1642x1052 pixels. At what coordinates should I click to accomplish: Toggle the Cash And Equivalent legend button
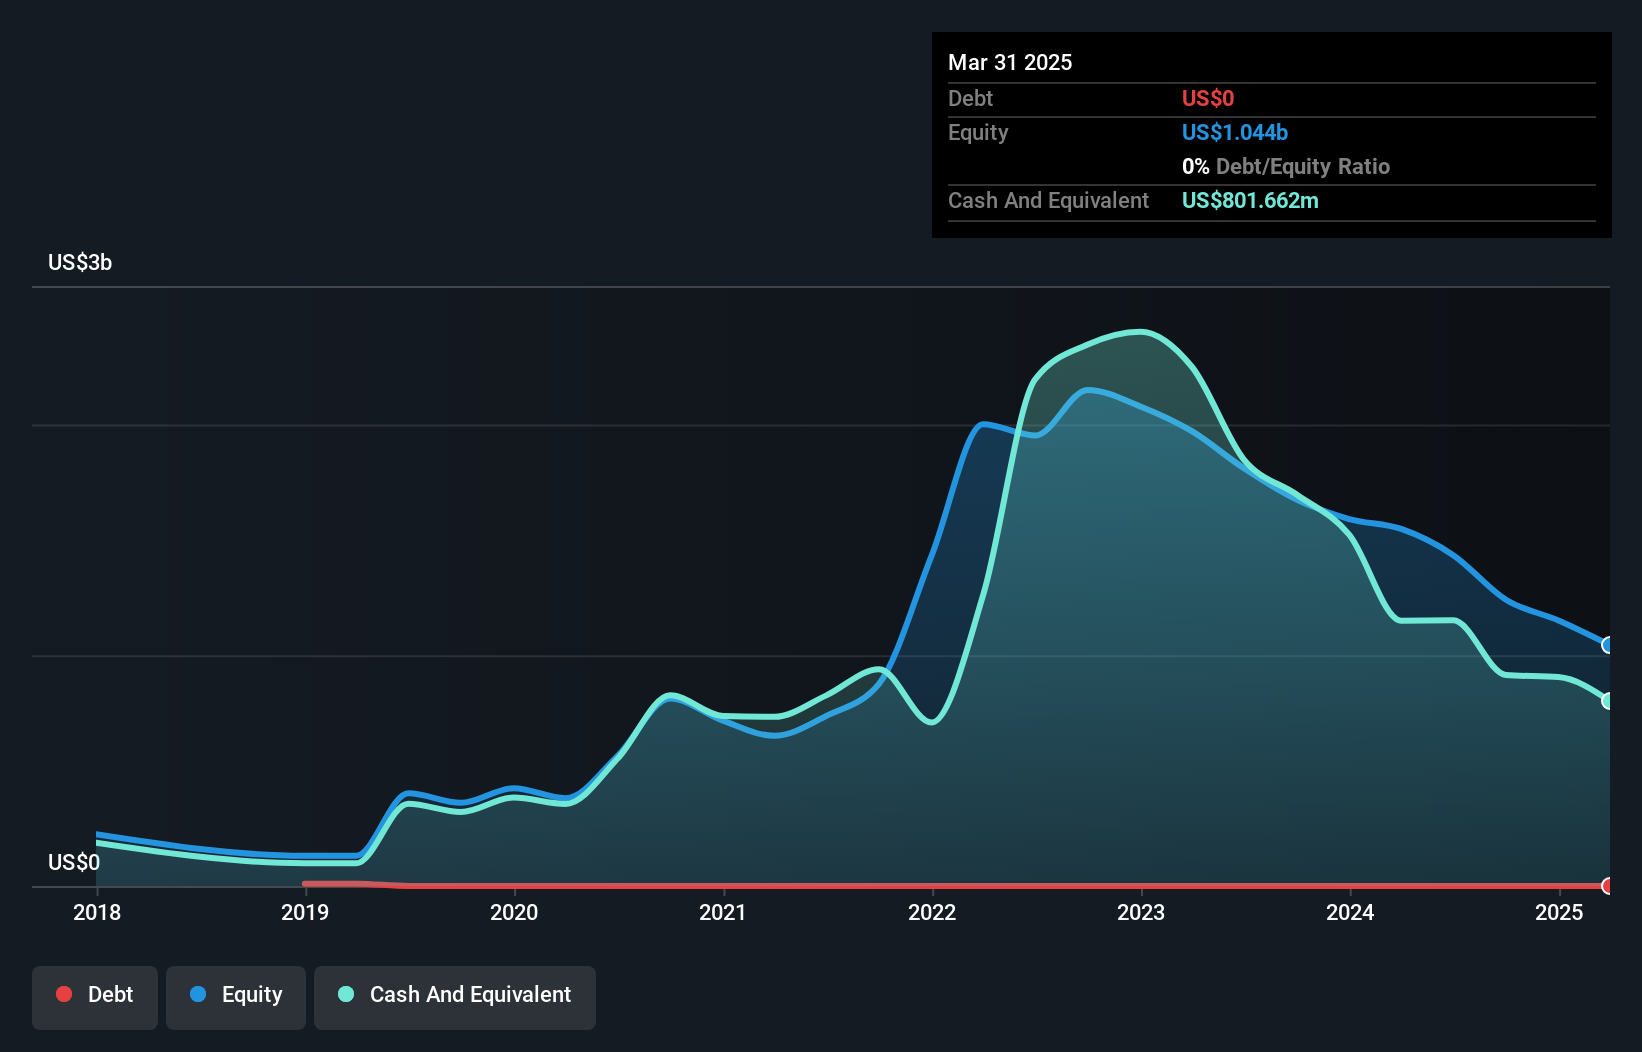pos(455,997)
